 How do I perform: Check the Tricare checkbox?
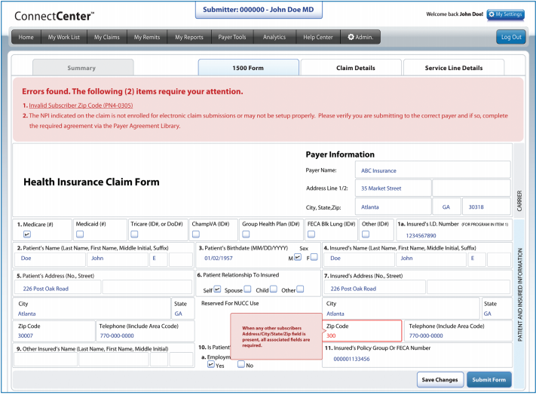(134, 234)
